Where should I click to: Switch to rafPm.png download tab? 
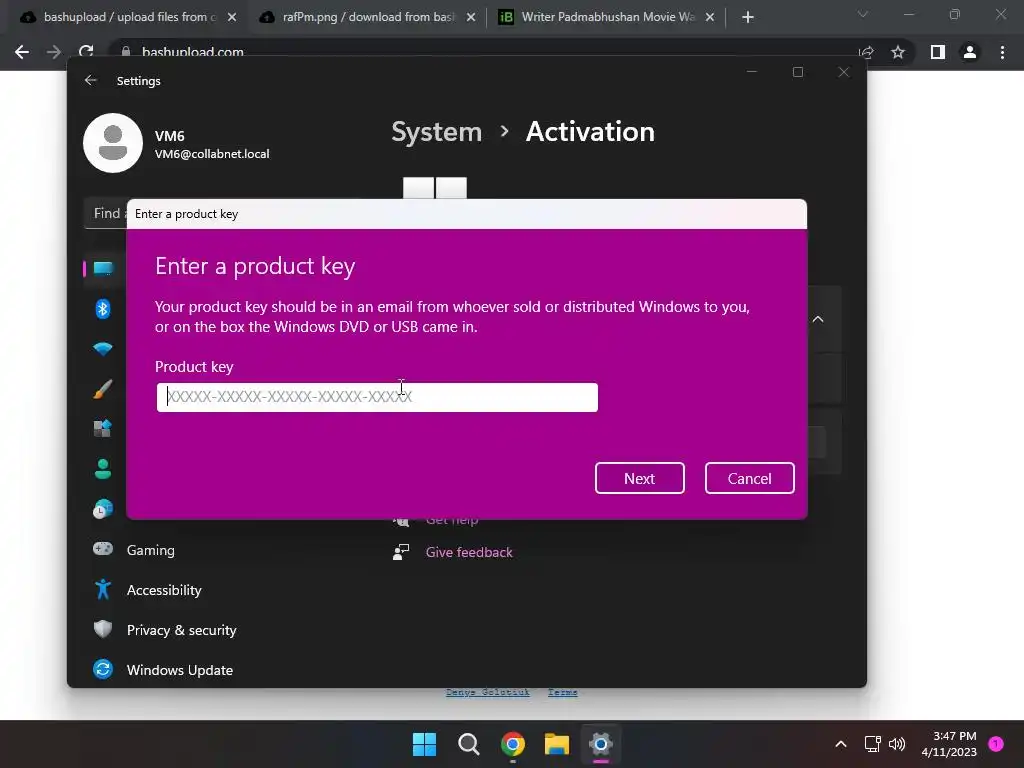368,17
